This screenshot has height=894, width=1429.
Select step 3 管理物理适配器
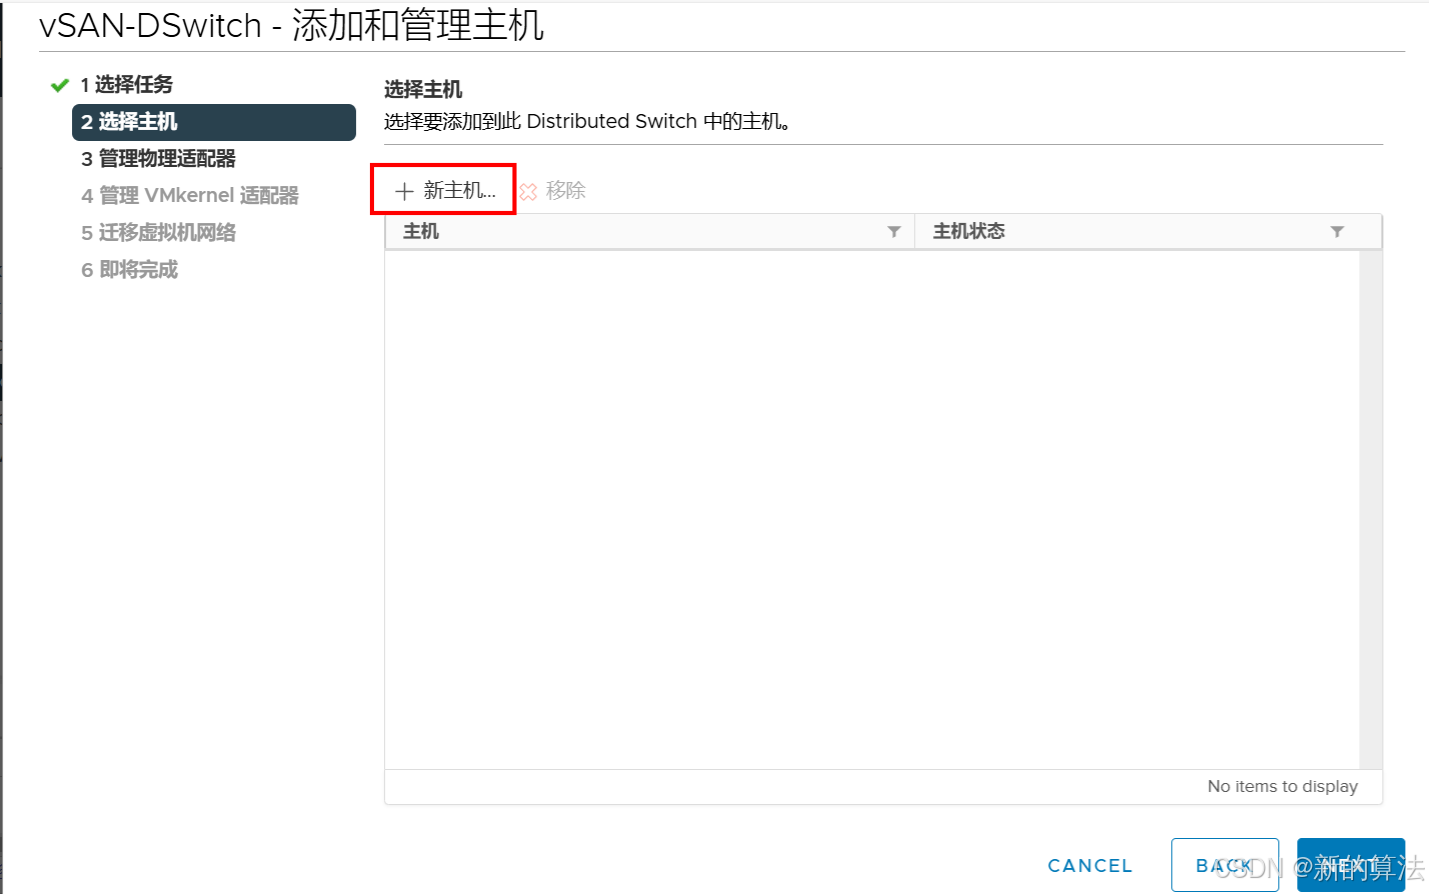coord(158,159)
